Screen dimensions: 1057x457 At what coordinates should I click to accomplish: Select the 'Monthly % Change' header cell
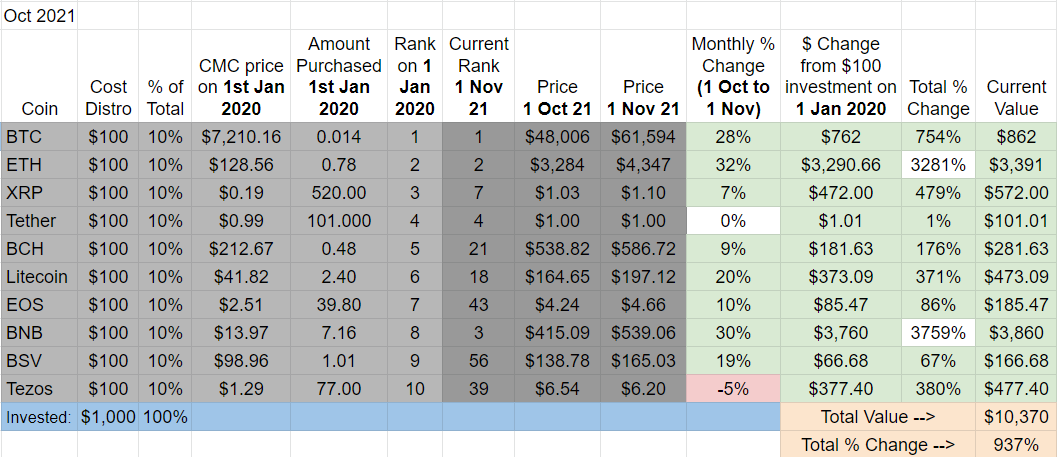click(x=733, y=76)
